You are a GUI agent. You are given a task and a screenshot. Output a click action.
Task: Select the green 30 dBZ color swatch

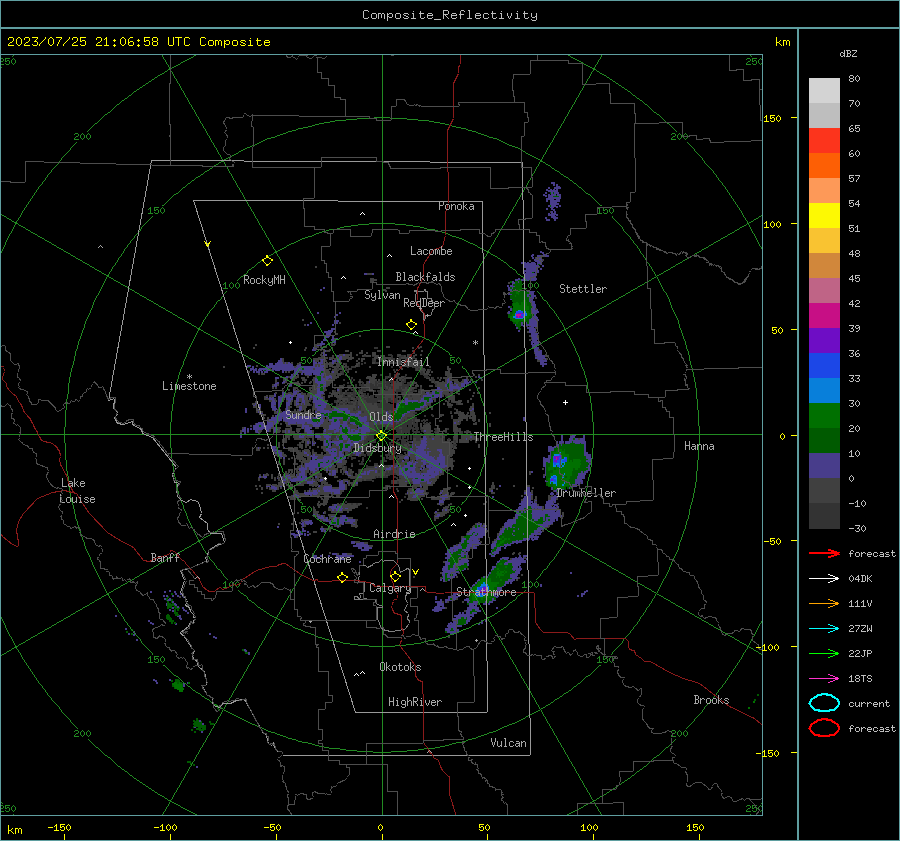(x=824, y=416)
